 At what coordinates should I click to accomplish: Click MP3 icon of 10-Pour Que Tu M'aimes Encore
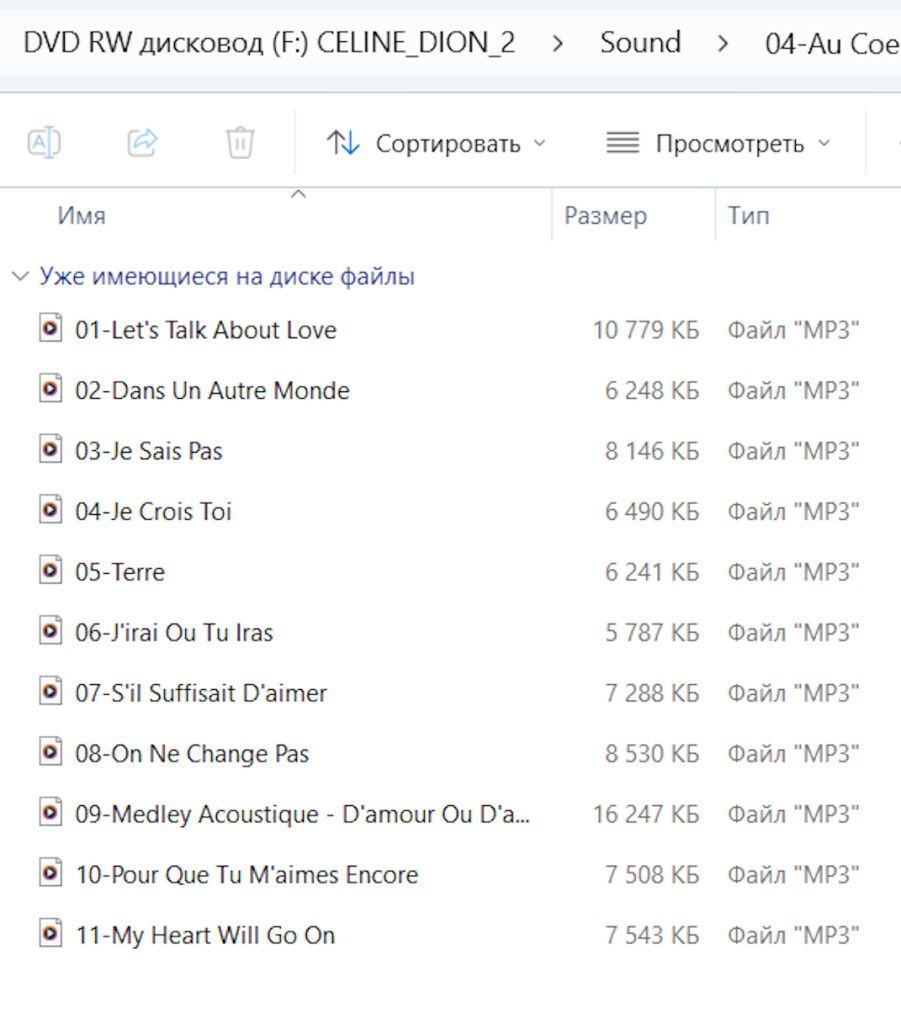pos(50,873)
